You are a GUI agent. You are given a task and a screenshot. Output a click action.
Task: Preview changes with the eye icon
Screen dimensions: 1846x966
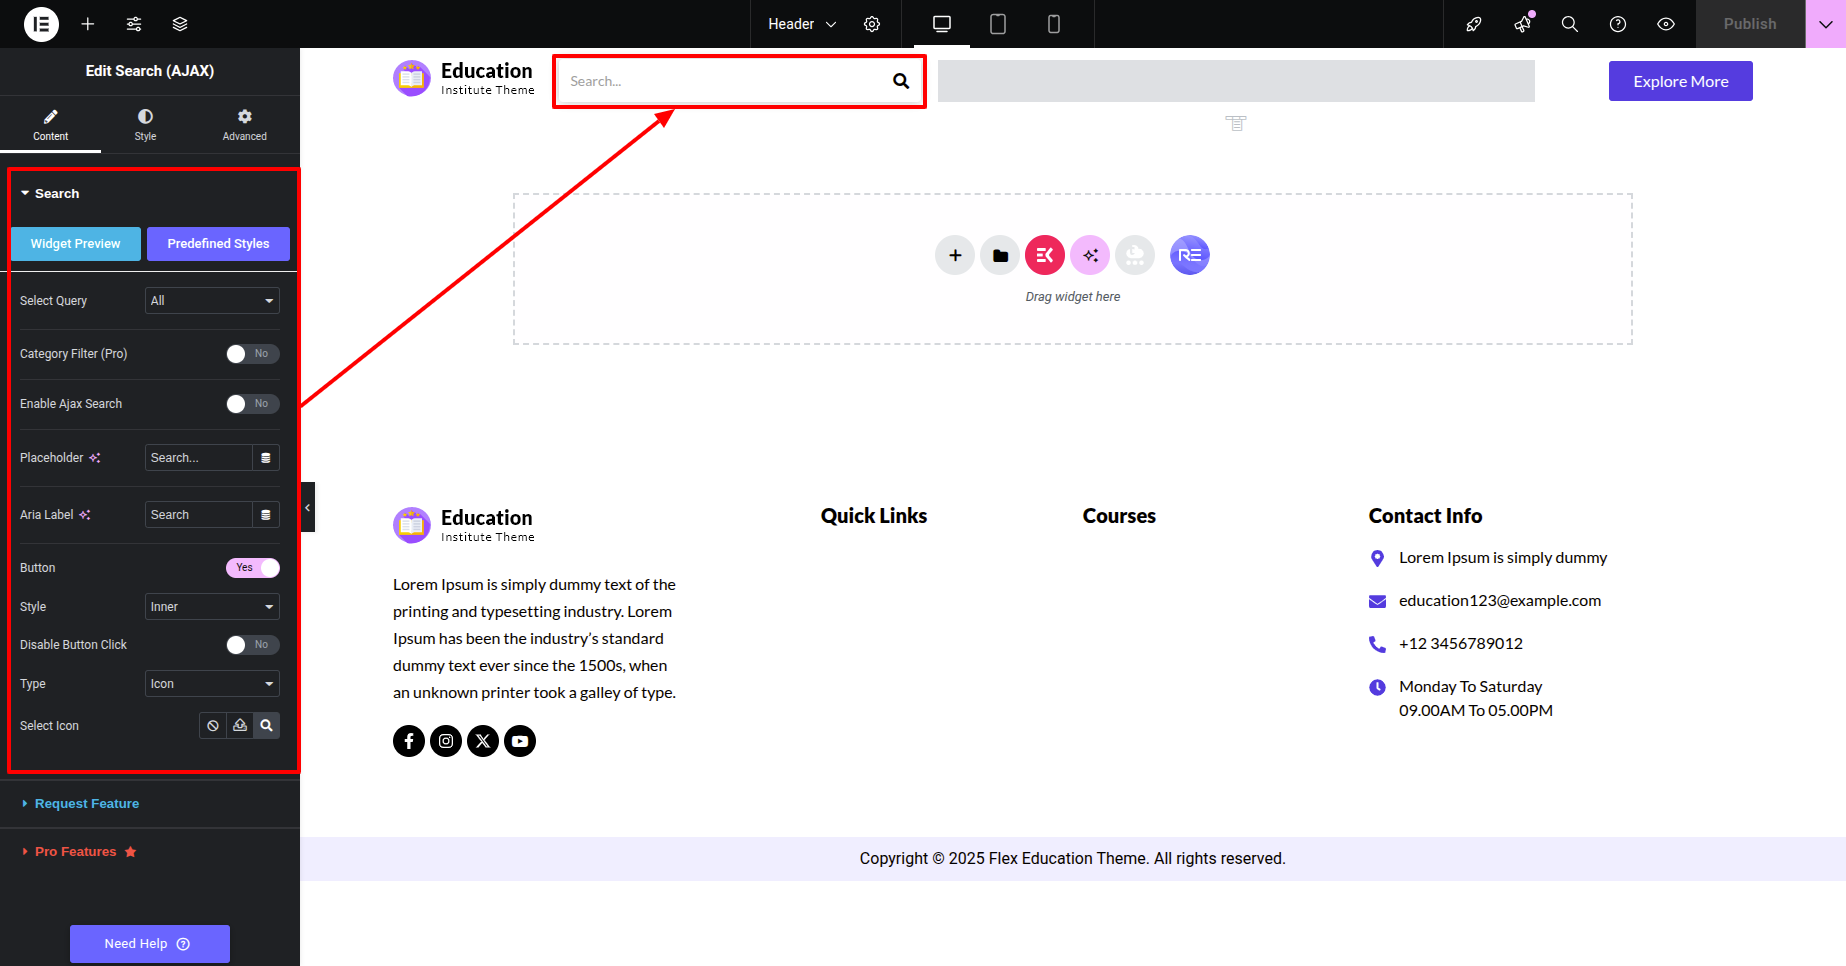(x=1666, y=24)
